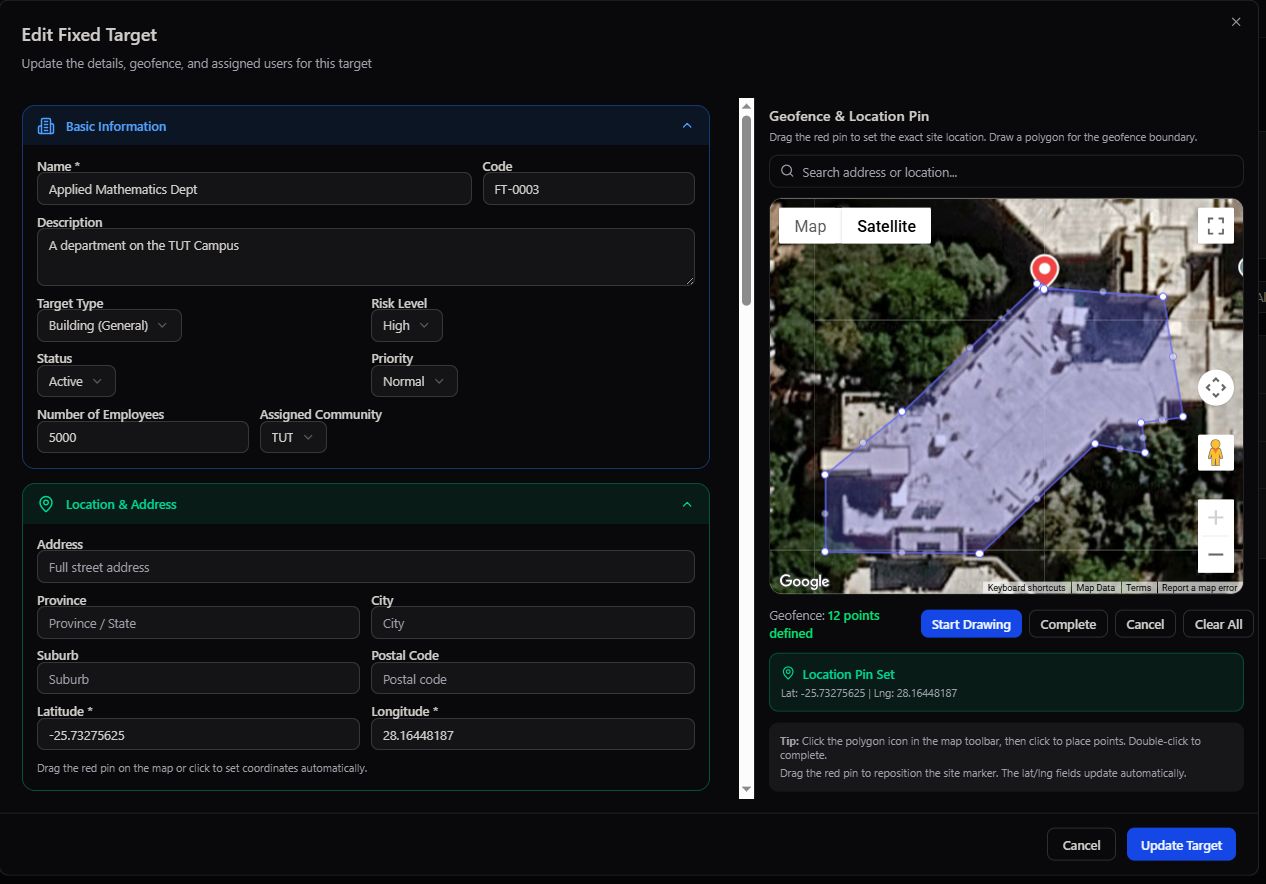Click the Complete geofence button
This screenshot has width=1266, height=884.
(x=1068, y=624)
